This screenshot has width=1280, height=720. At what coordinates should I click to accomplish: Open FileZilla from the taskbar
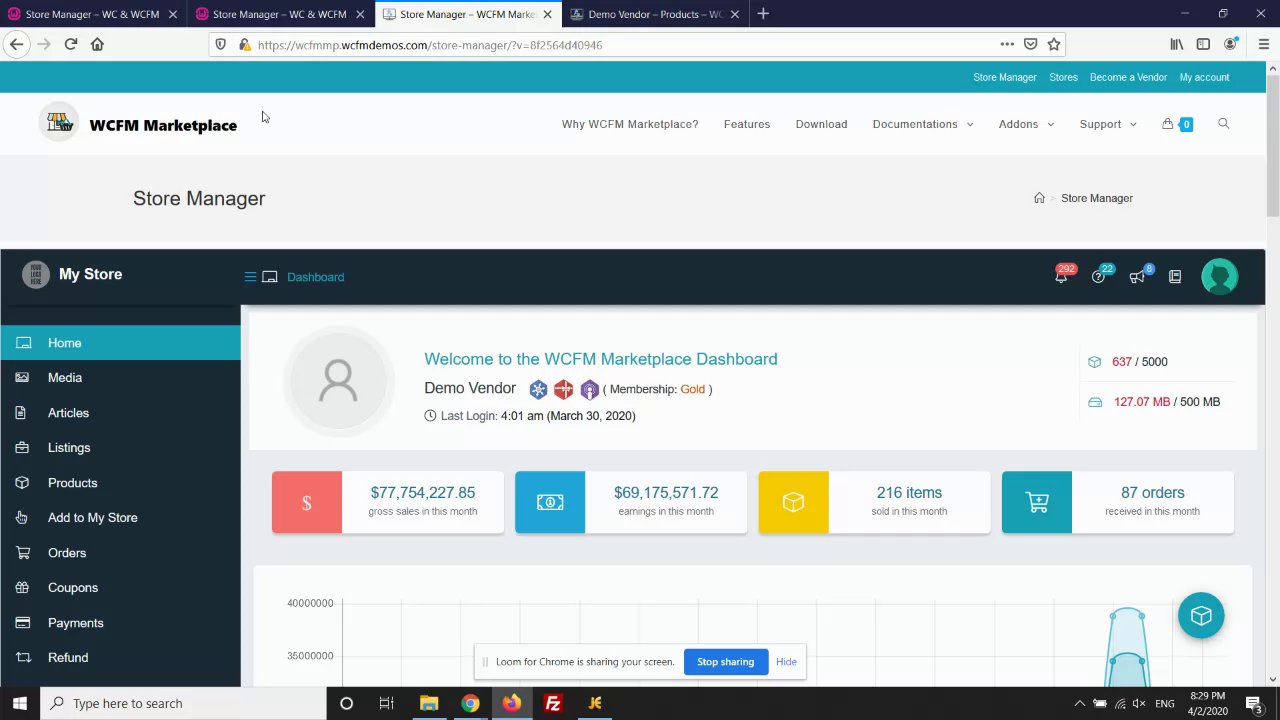(552, 703)
